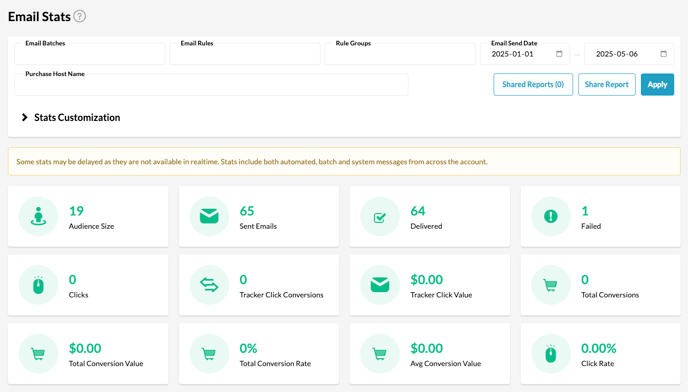This screenshot has width=688, height=392.
Task: Focus the Purchase Host Name input
Action: click(x=211, y=84)
